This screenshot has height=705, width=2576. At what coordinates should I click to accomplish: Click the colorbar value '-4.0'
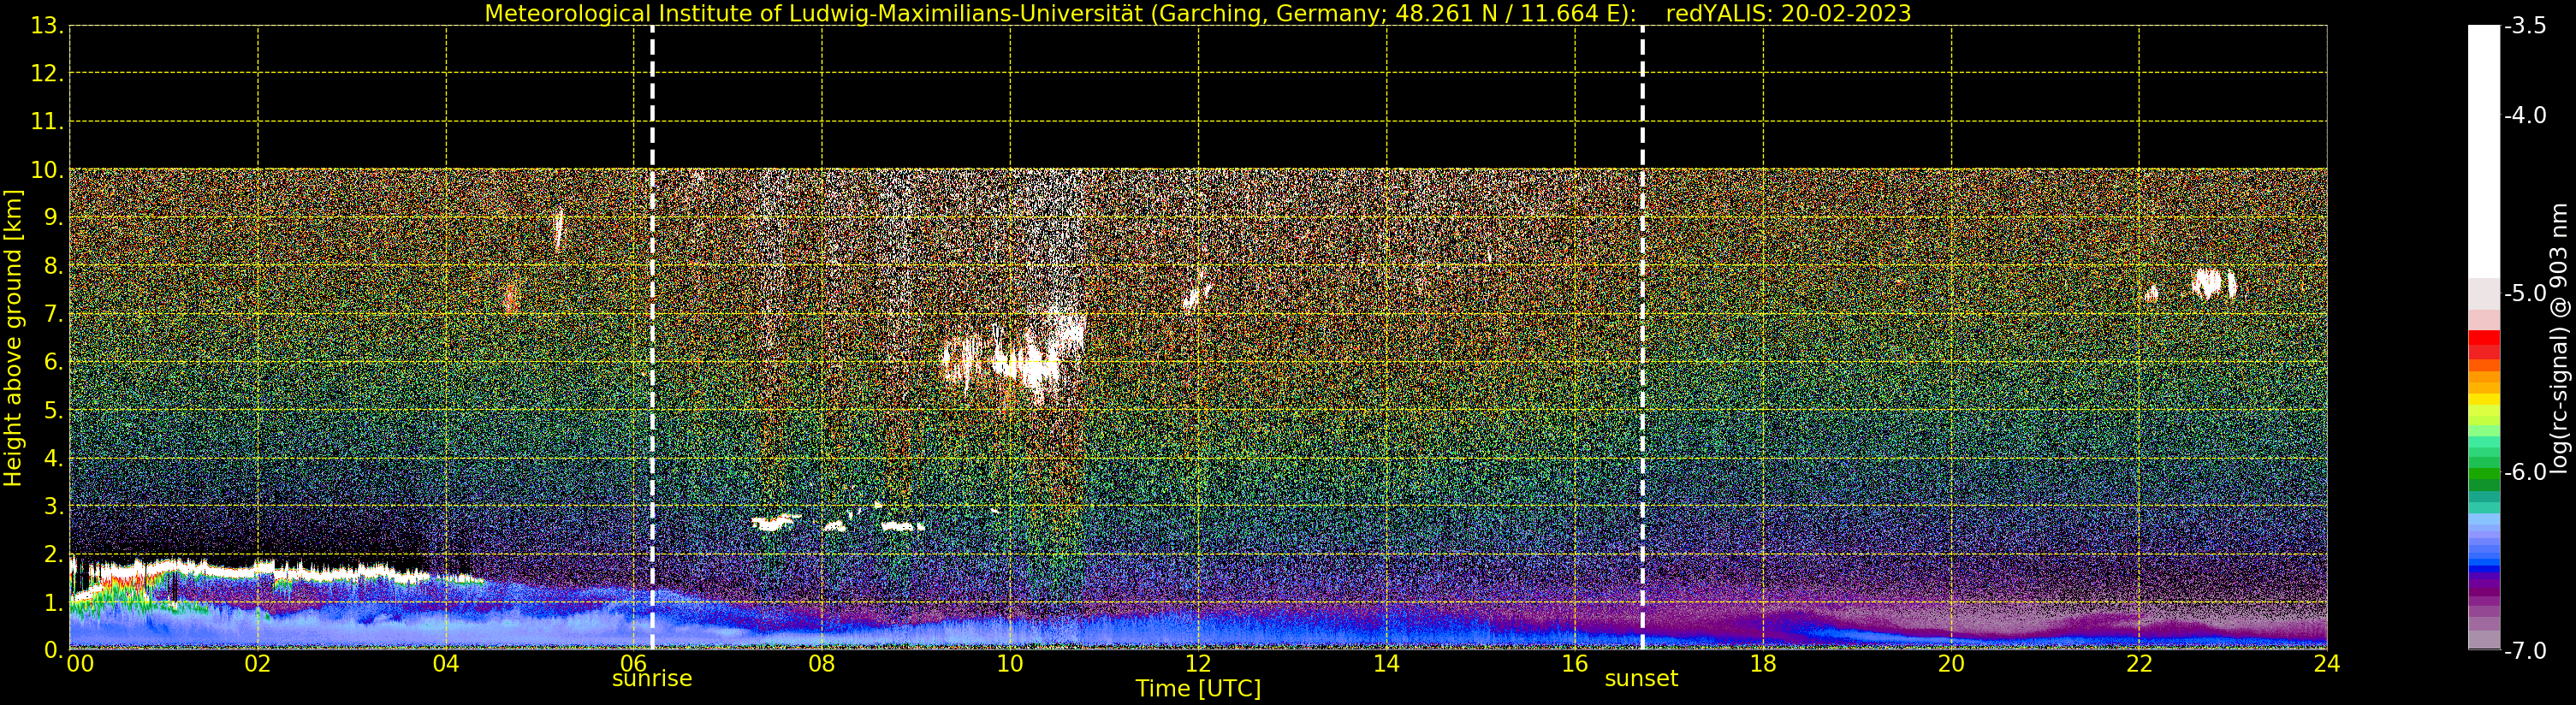coord(2525,116)
